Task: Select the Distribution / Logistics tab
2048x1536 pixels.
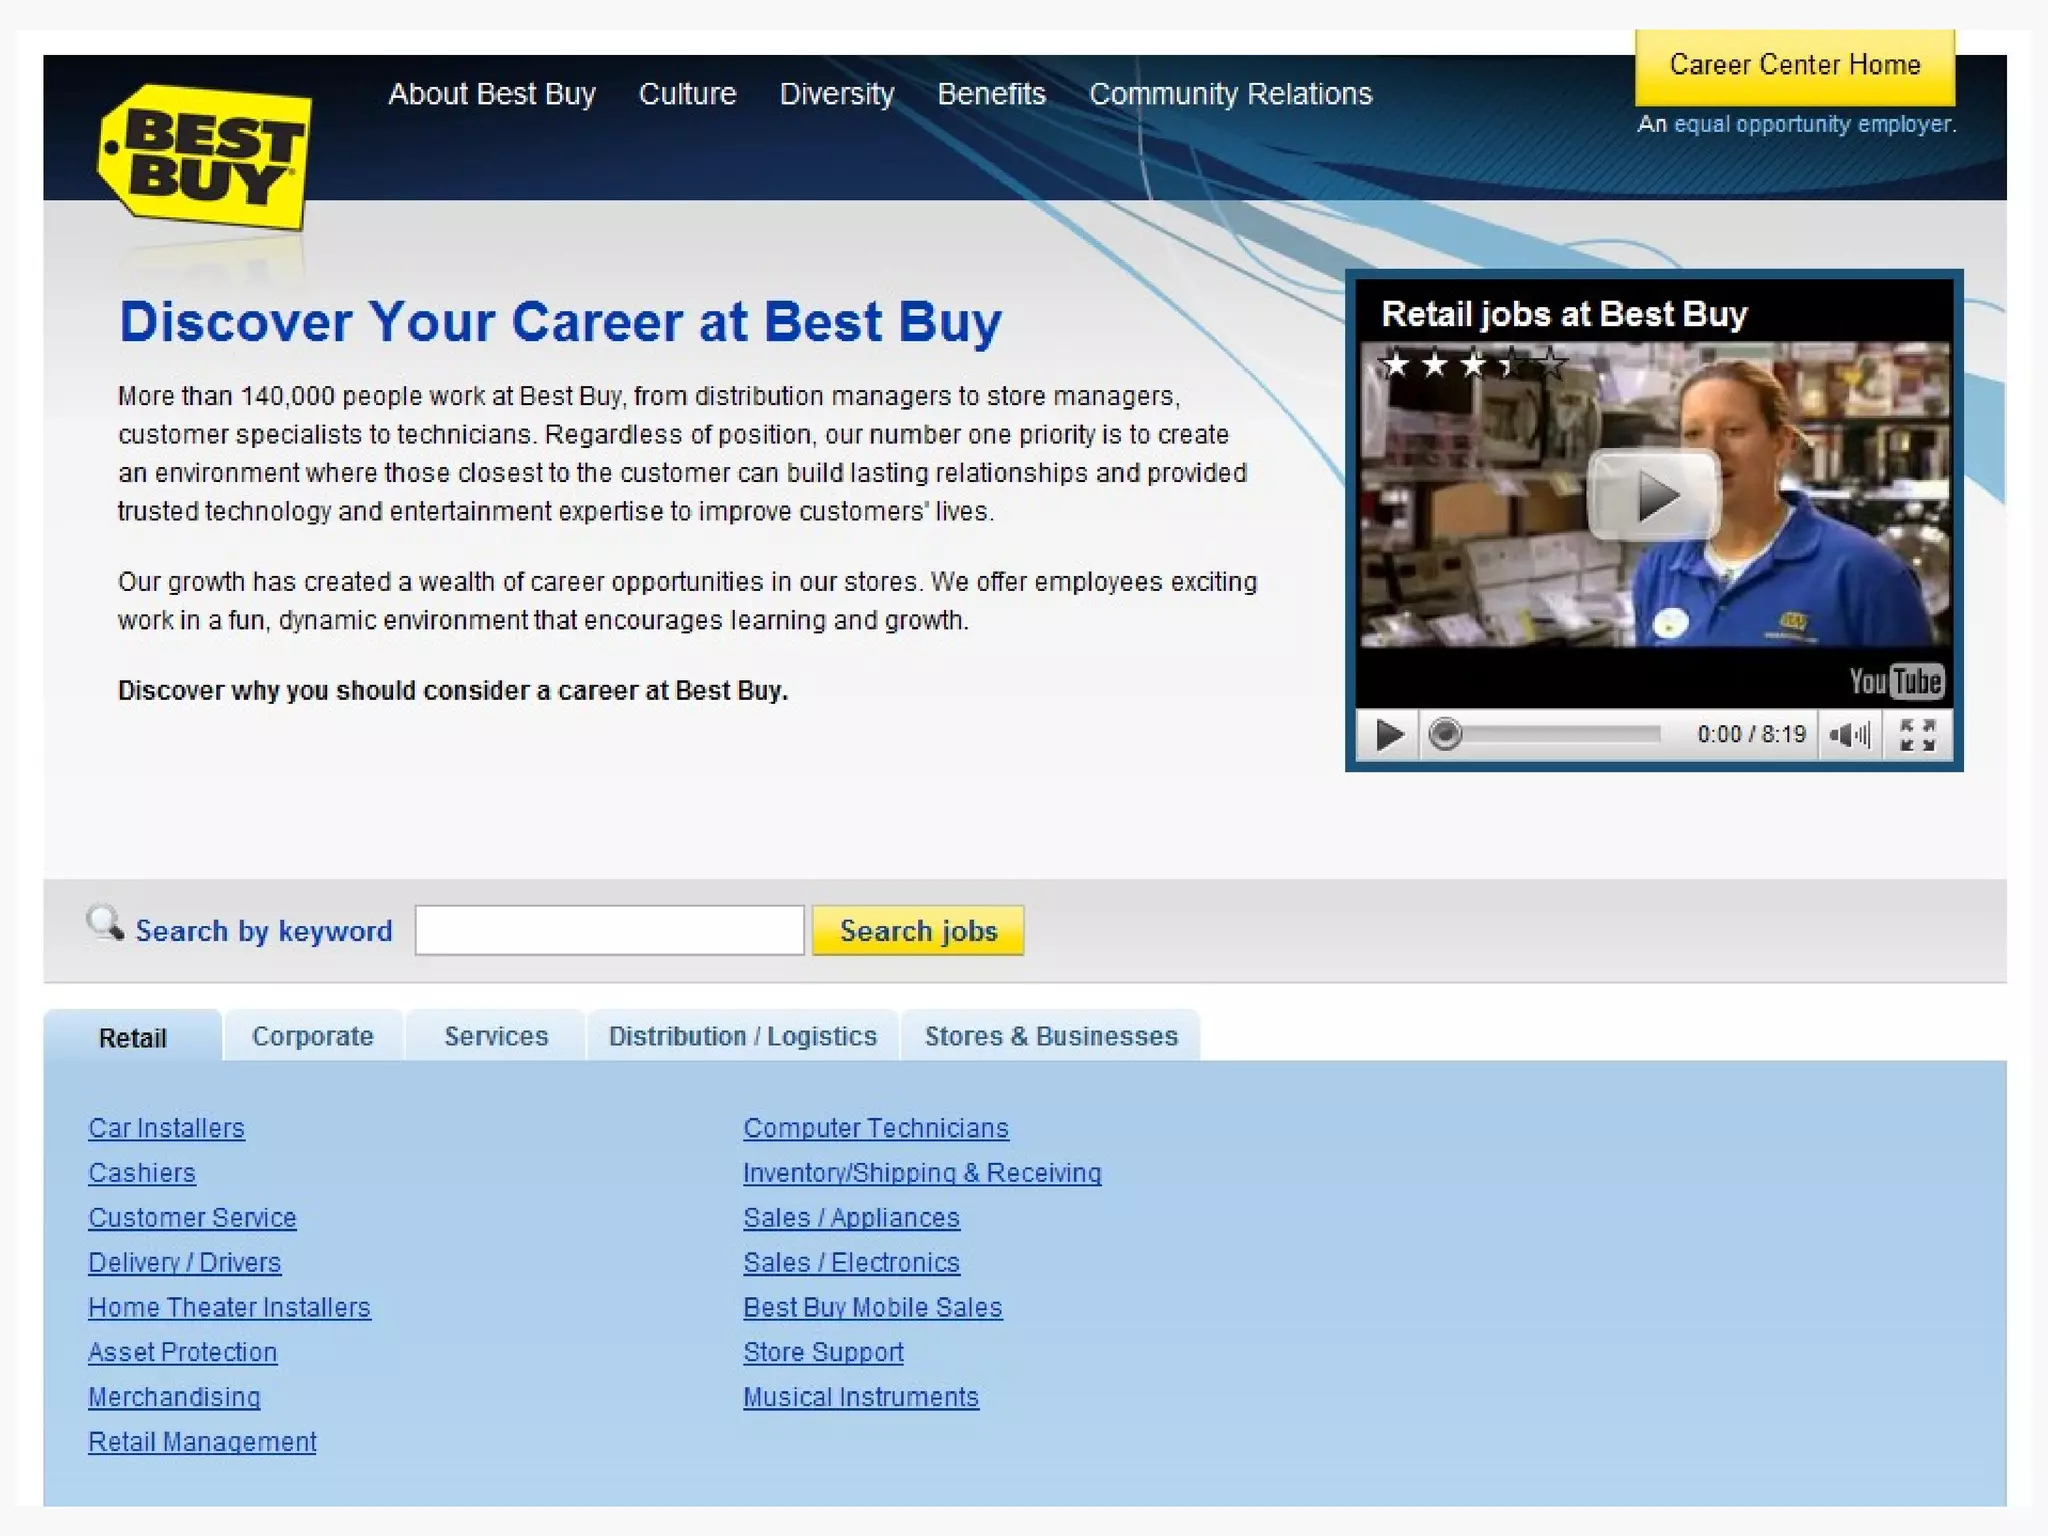Action: click(x=742, y=1037)
